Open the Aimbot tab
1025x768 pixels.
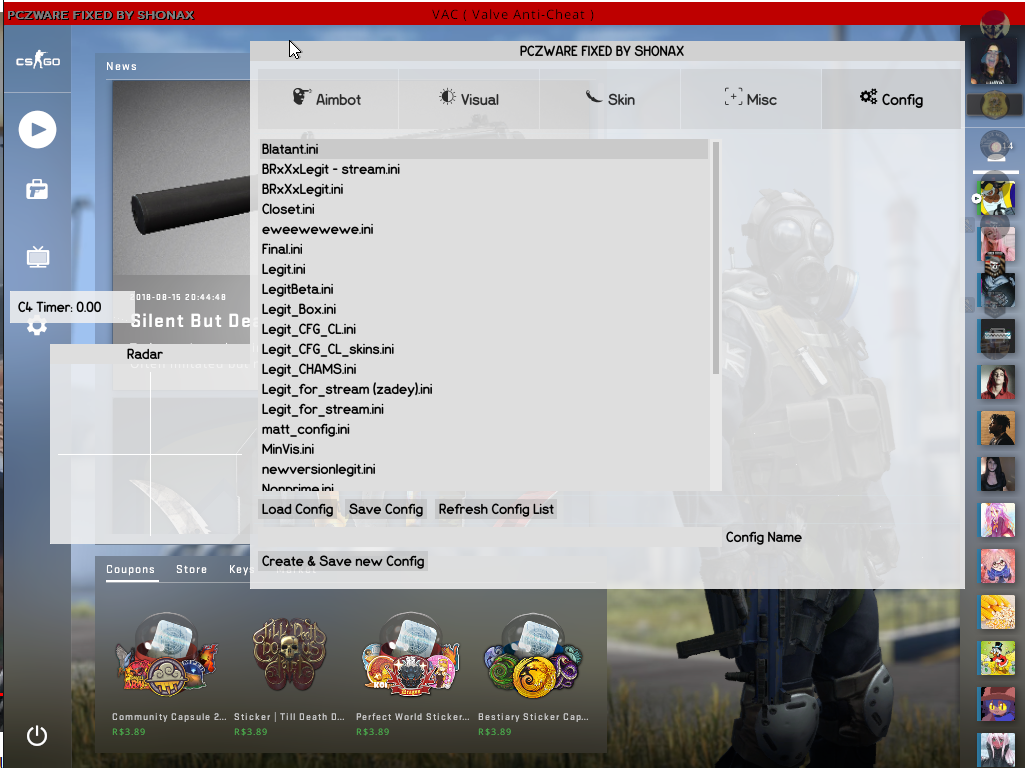328,99
